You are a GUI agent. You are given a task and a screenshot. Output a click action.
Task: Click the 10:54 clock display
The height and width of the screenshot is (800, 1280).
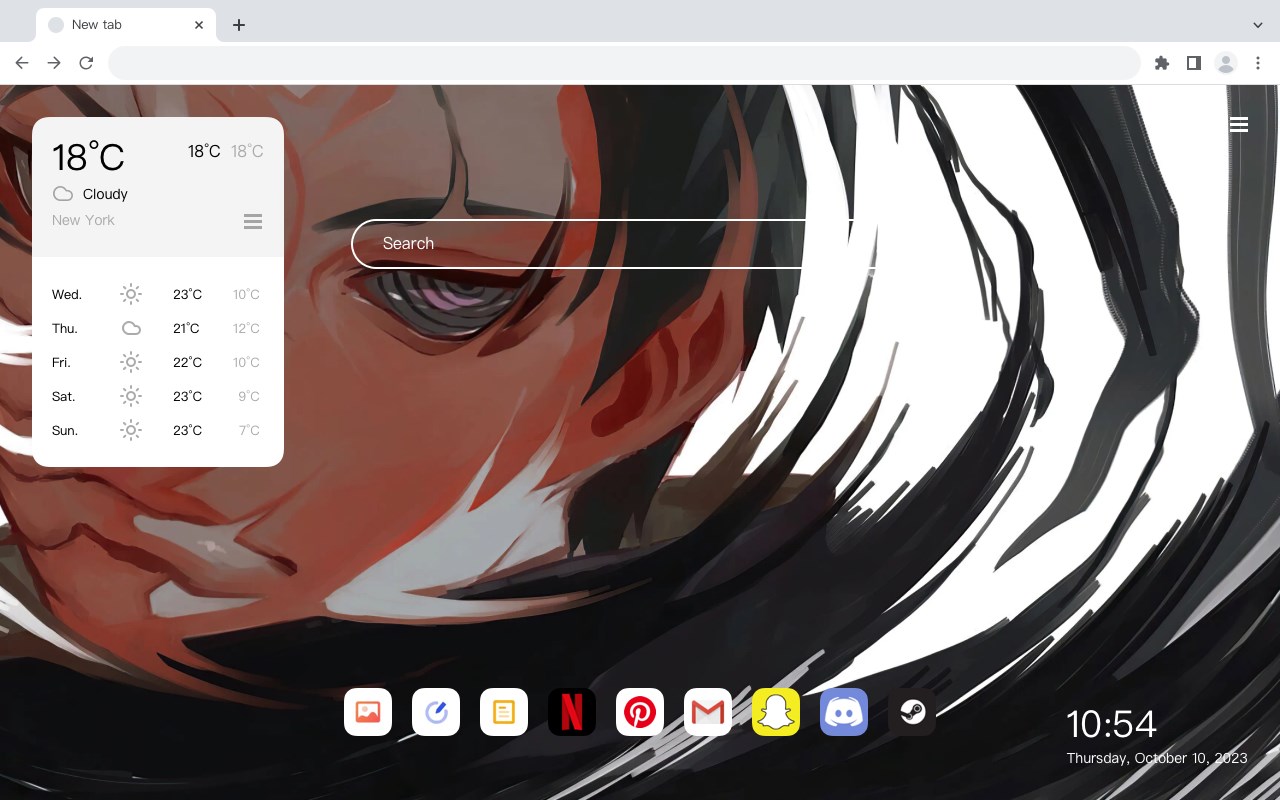1111,724
